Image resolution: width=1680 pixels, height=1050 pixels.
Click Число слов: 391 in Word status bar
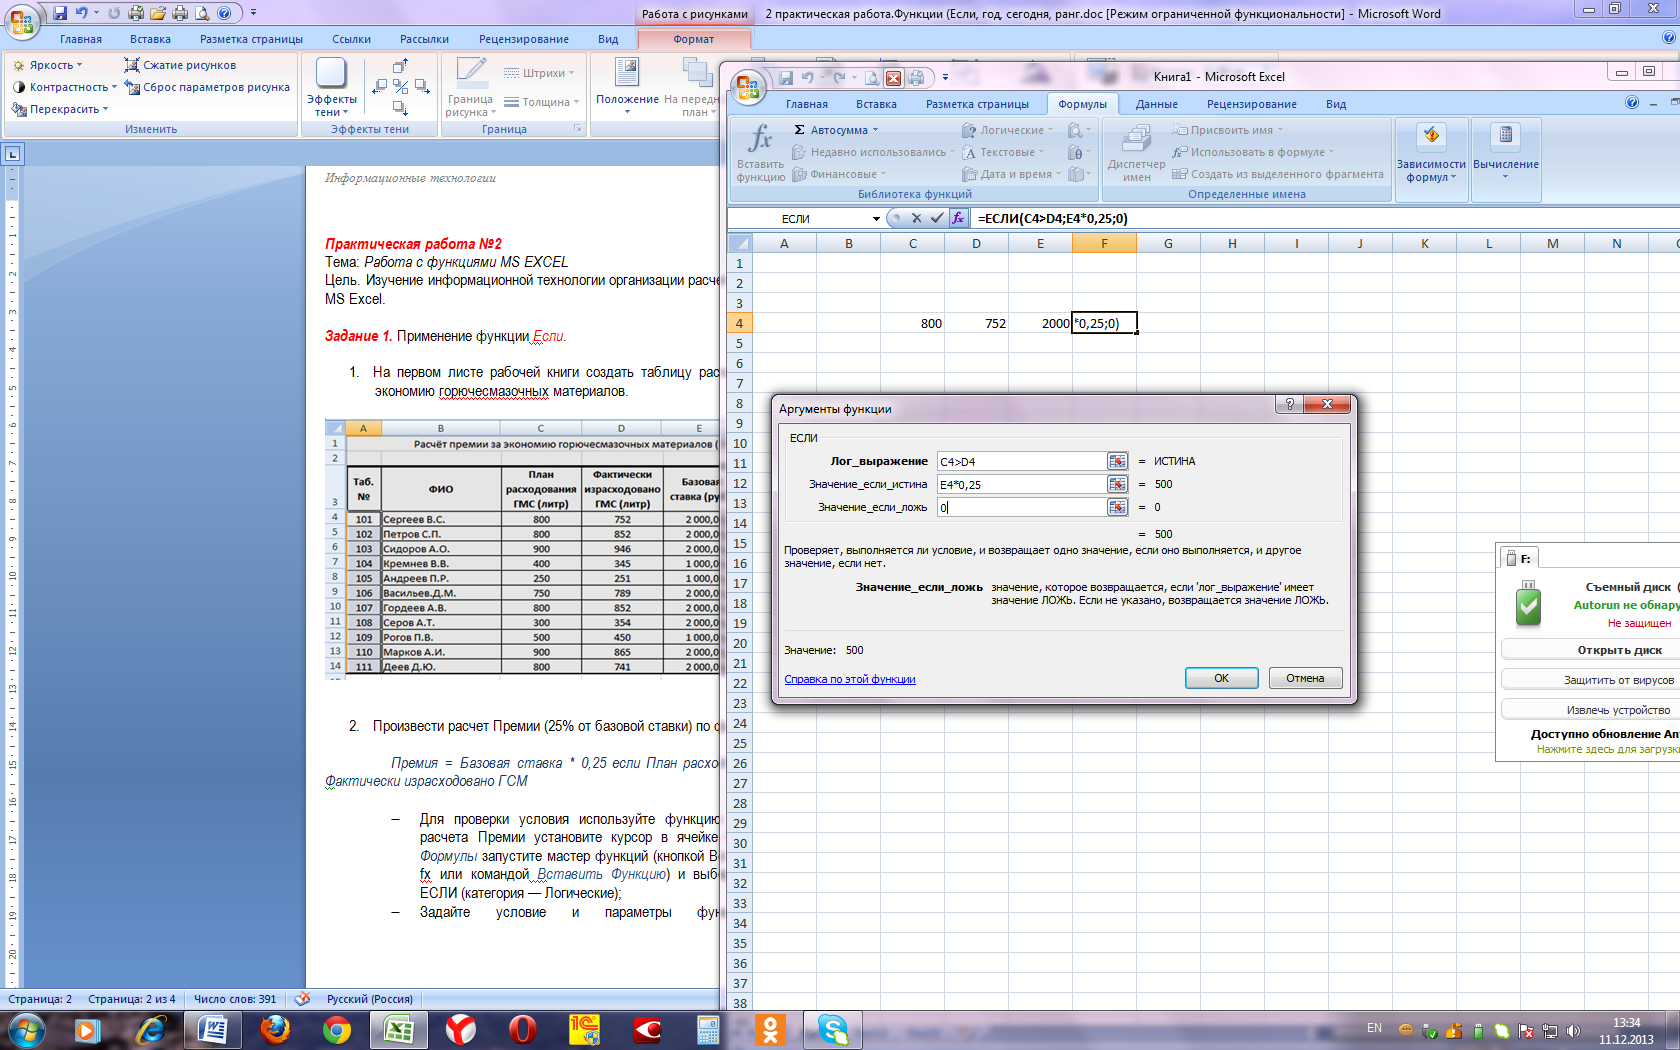click(235, 999)
